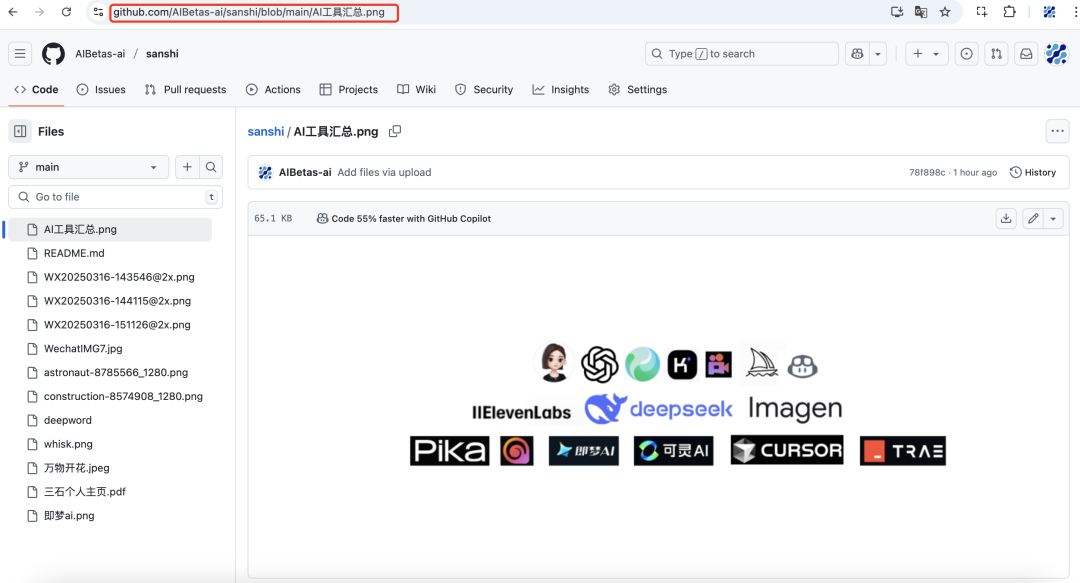
Task: Switch to the Issues tab
Action: pyautogui.click(x=101, y=90)
